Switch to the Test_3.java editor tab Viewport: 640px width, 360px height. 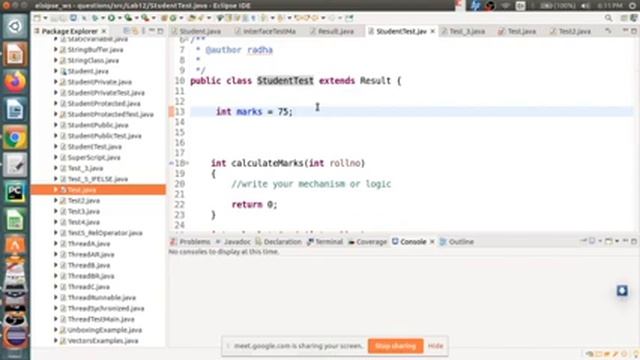(463, 31)
